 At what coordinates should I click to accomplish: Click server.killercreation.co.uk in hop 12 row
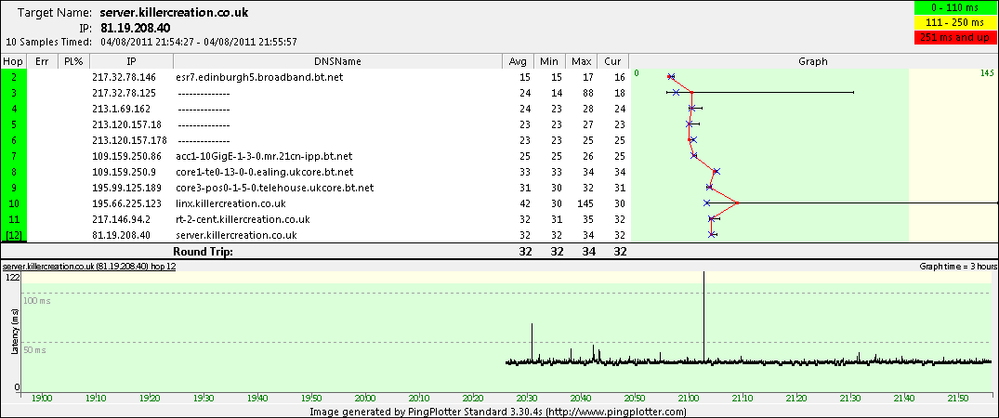point(238,236)
